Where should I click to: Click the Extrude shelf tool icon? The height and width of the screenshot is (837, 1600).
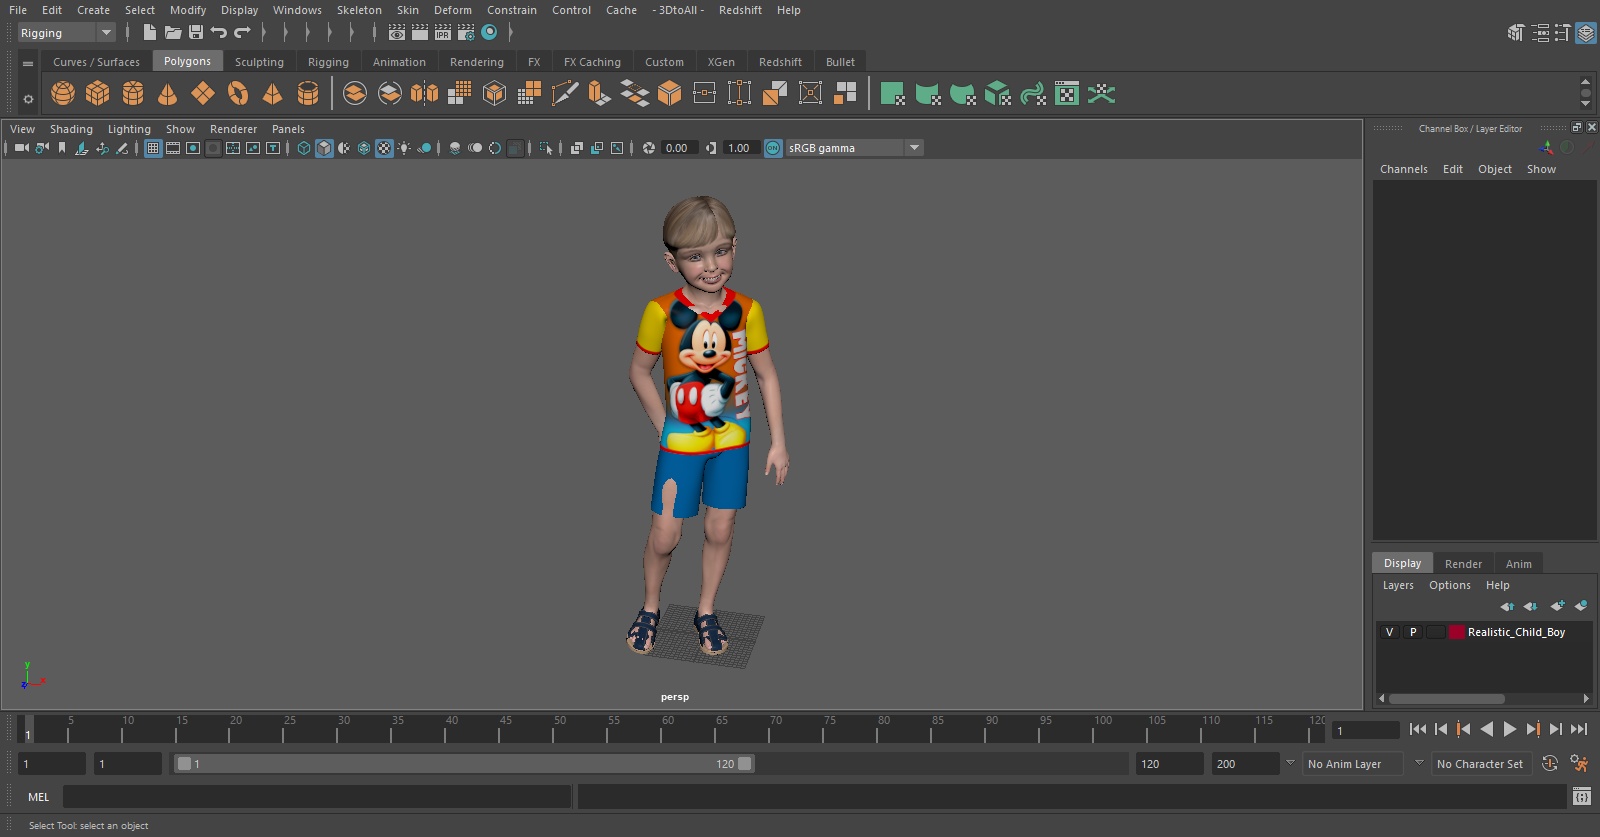600,94
